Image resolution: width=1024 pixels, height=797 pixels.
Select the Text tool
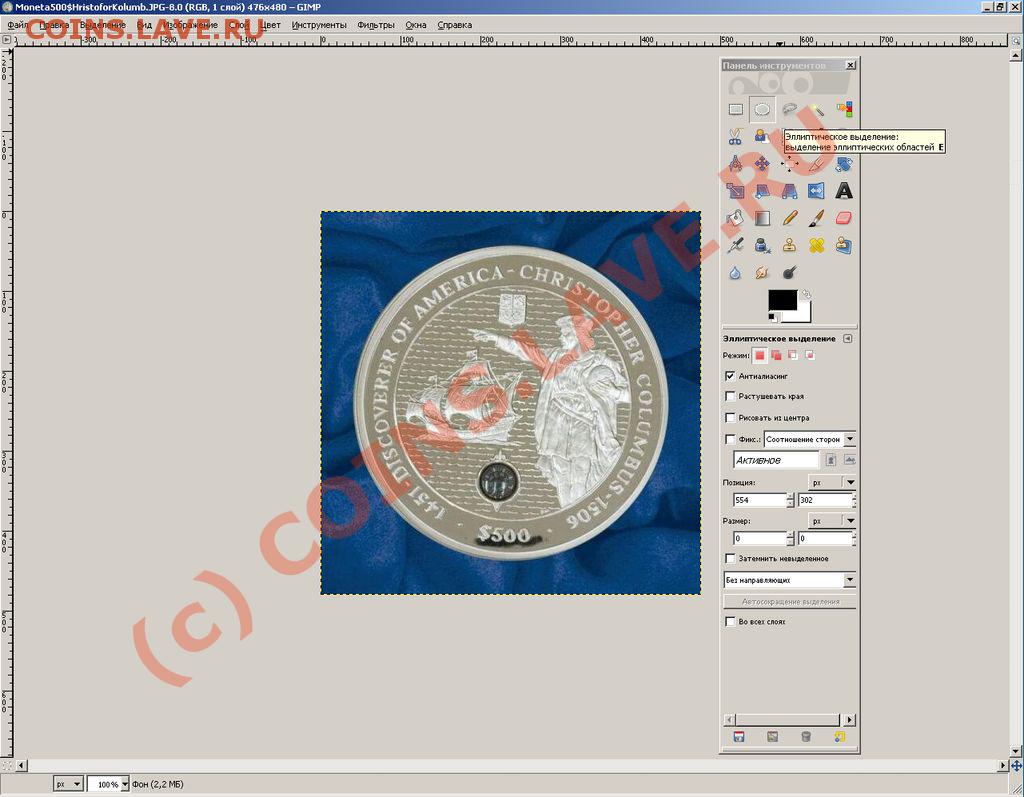[844, 191]
